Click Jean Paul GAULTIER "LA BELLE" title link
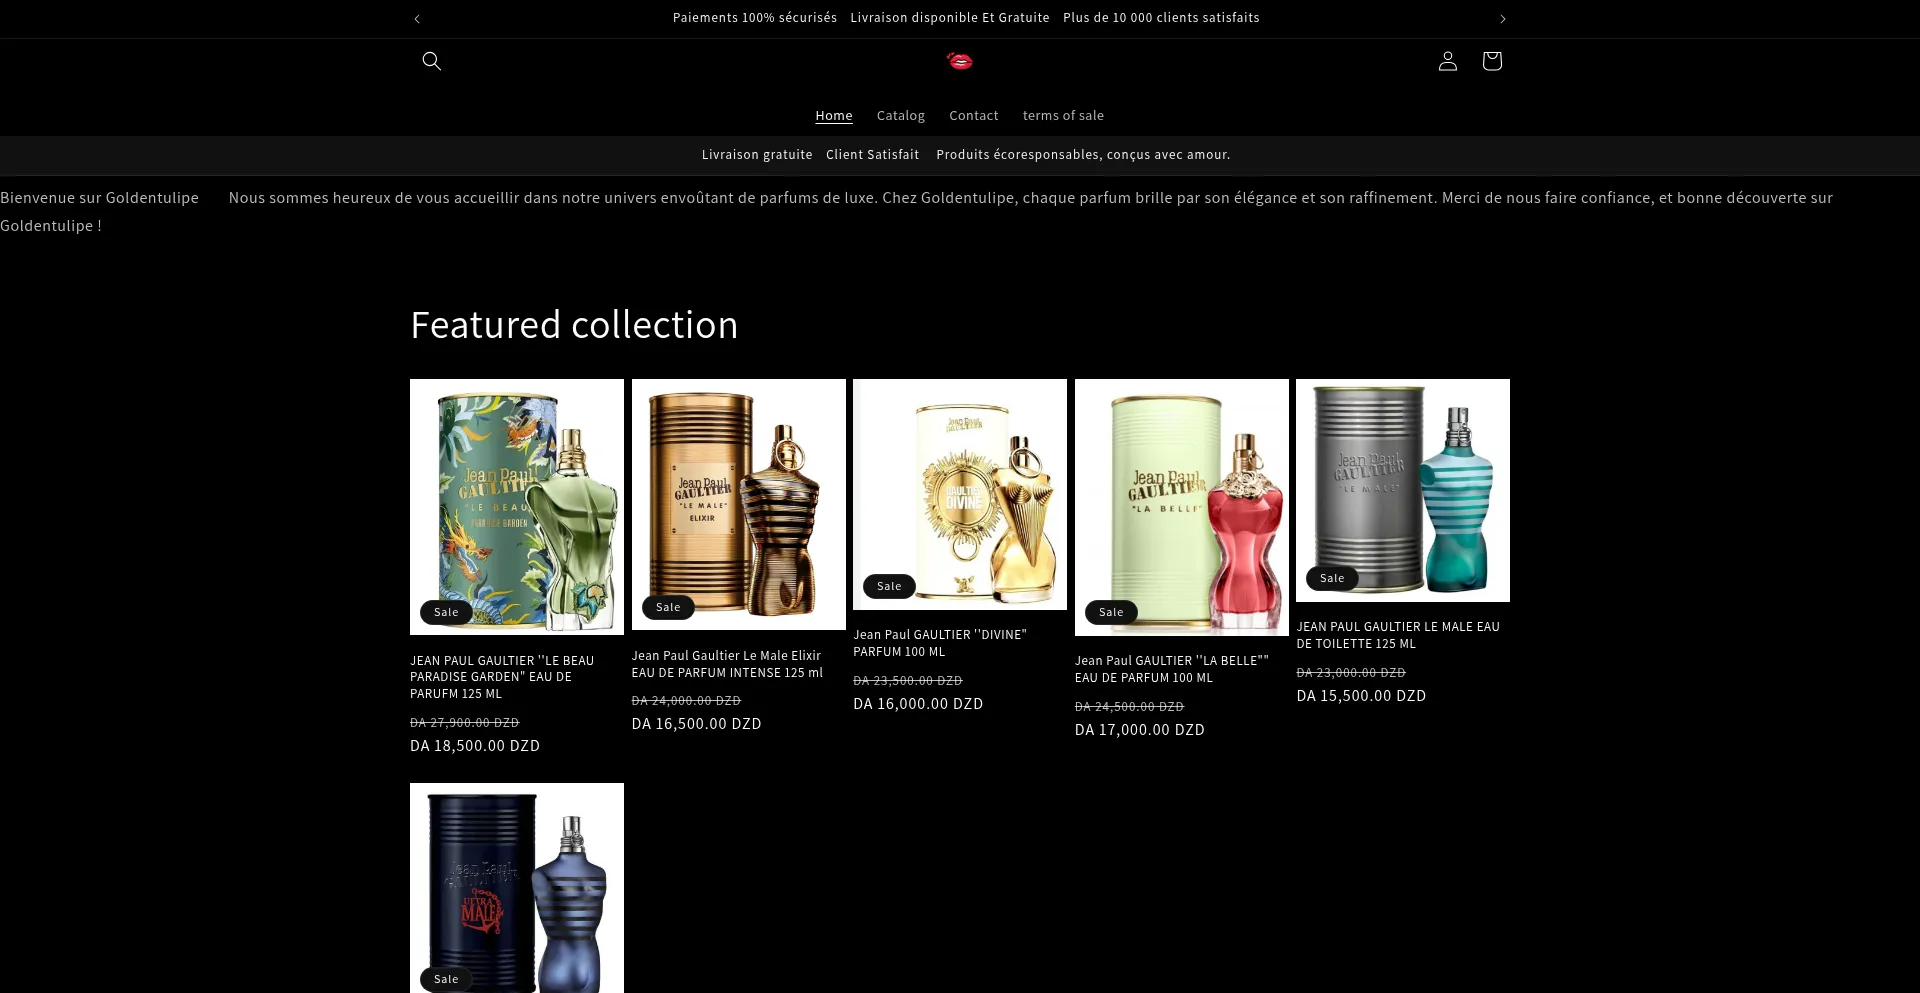This screenshot has height=993, width=1920. click(1171, 669)
